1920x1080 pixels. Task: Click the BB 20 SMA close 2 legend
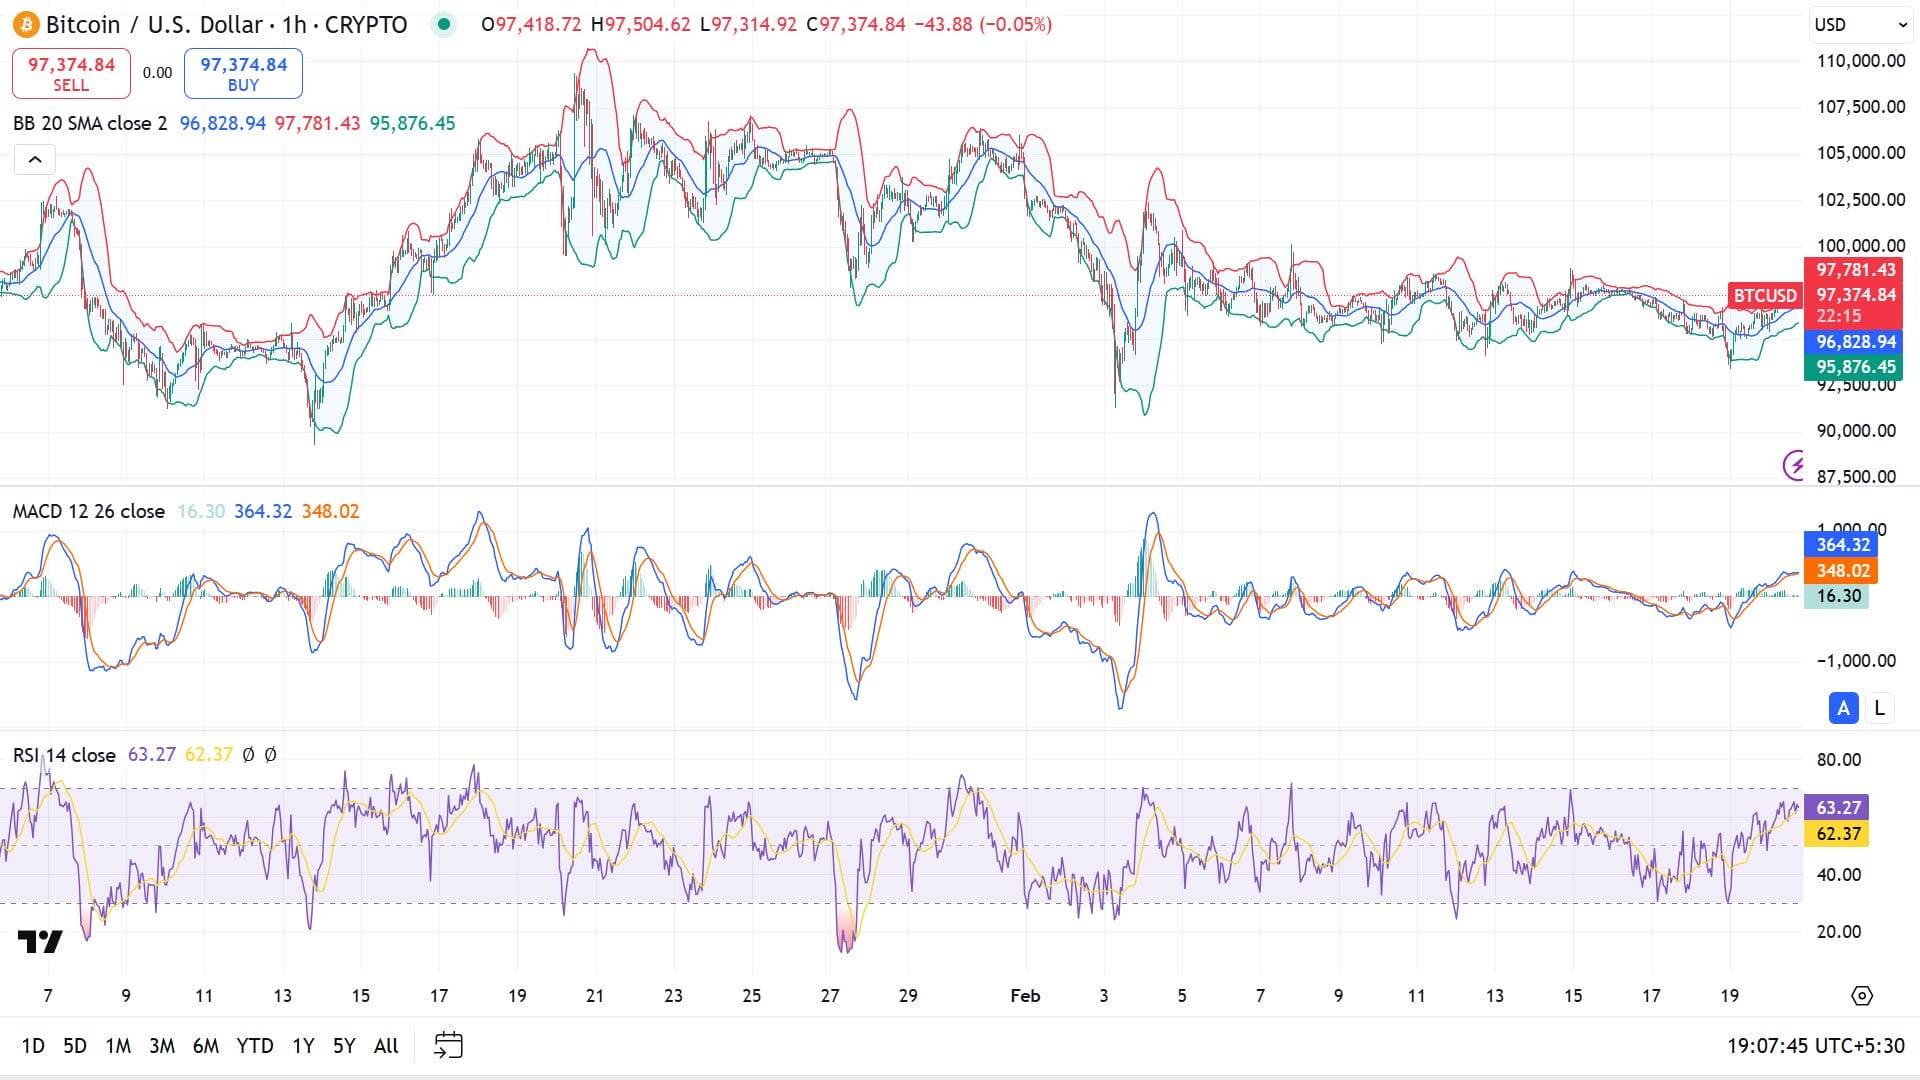pyautogui.click(x=90, y=123)
